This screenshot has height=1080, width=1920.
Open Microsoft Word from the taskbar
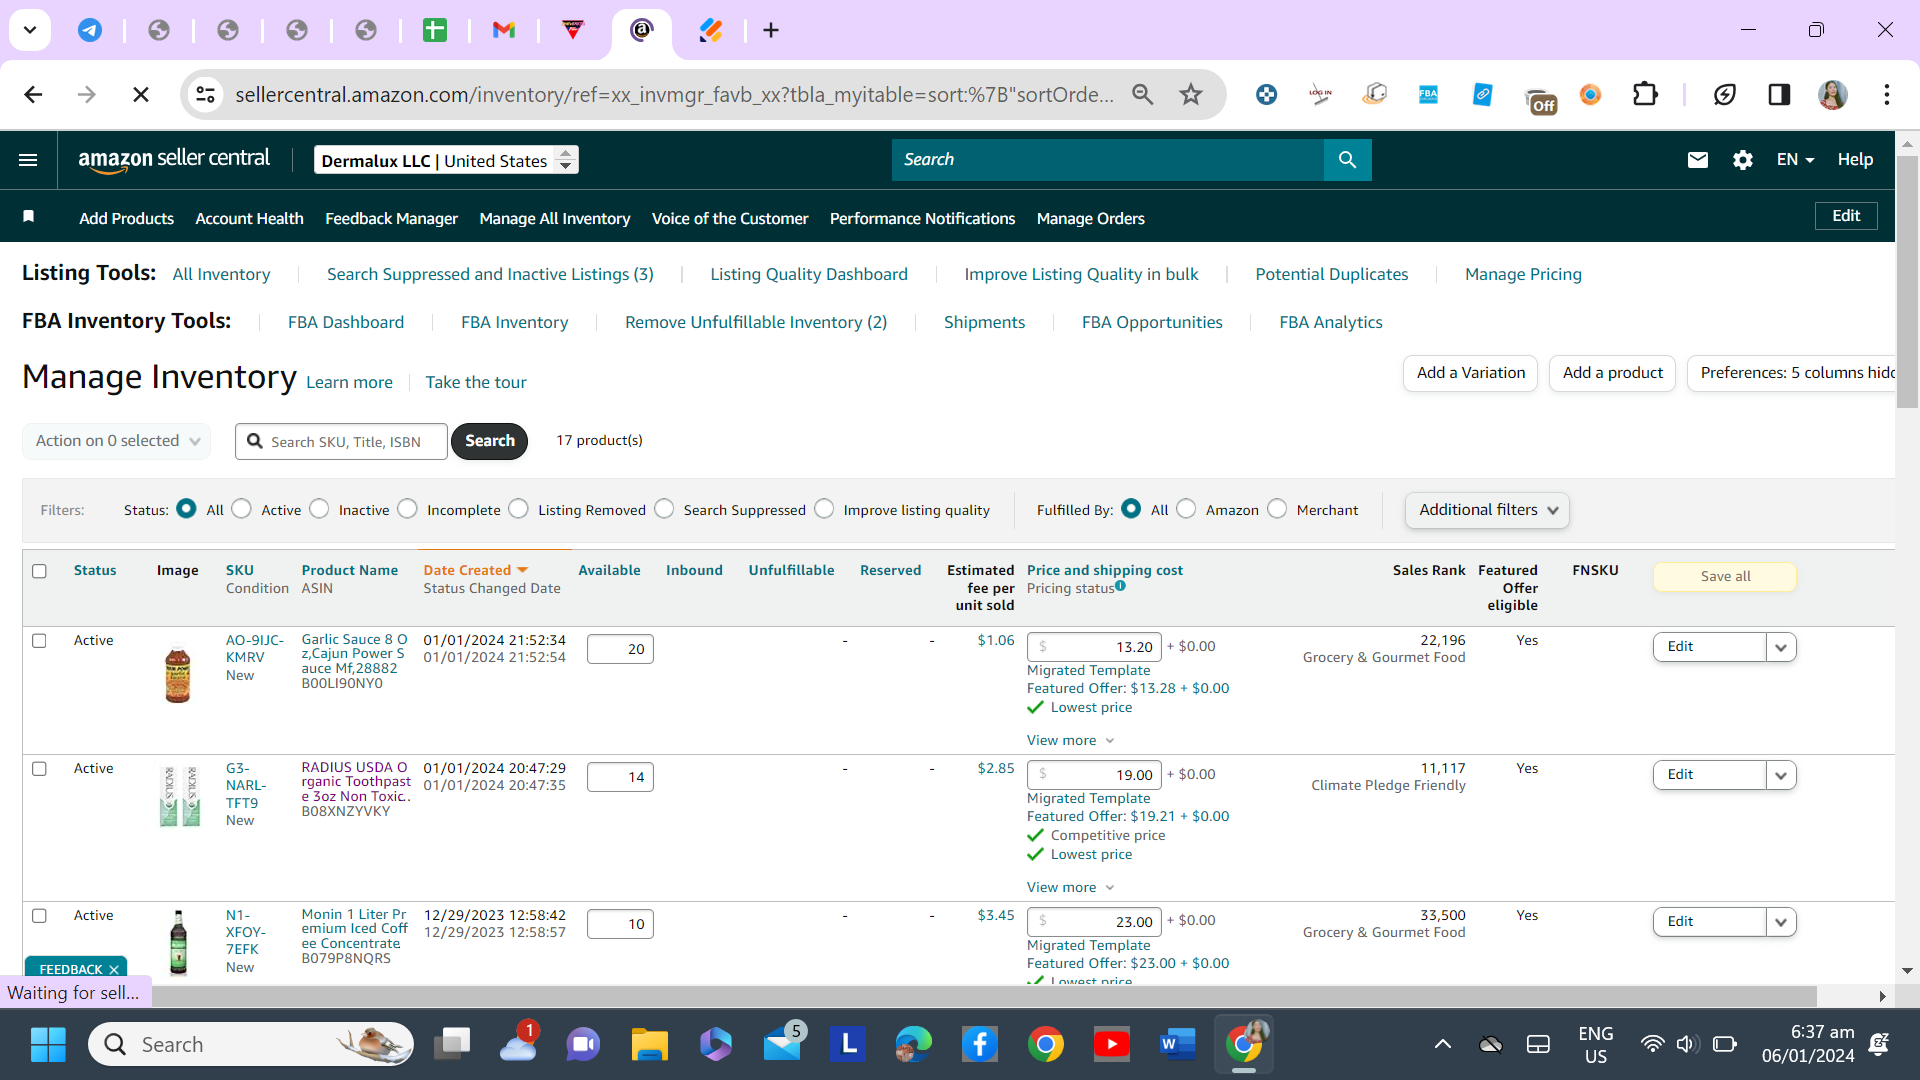tap(1178, 1045)
